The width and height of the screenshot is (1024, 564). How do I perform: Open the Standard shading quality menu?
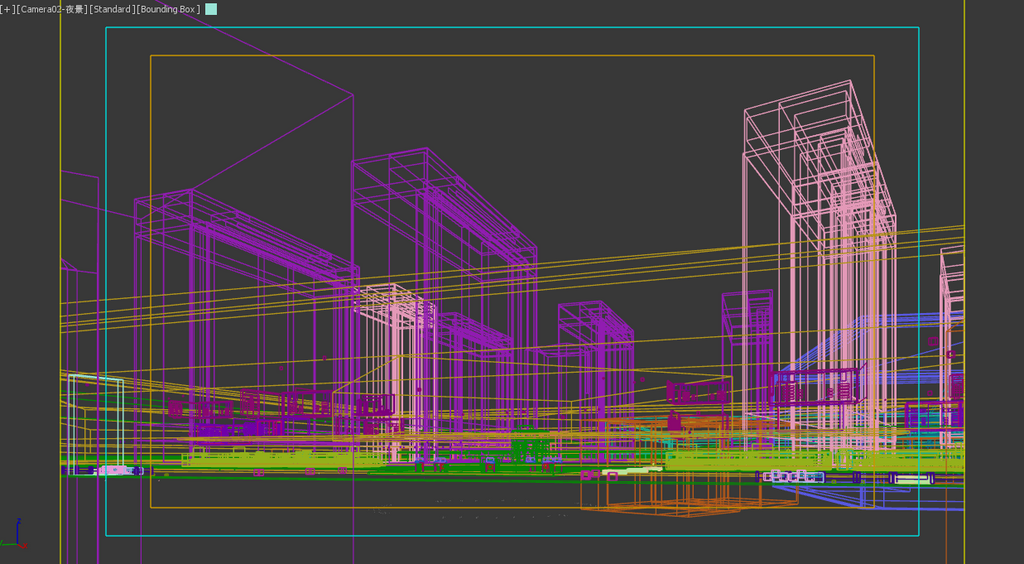click(111, 9)
